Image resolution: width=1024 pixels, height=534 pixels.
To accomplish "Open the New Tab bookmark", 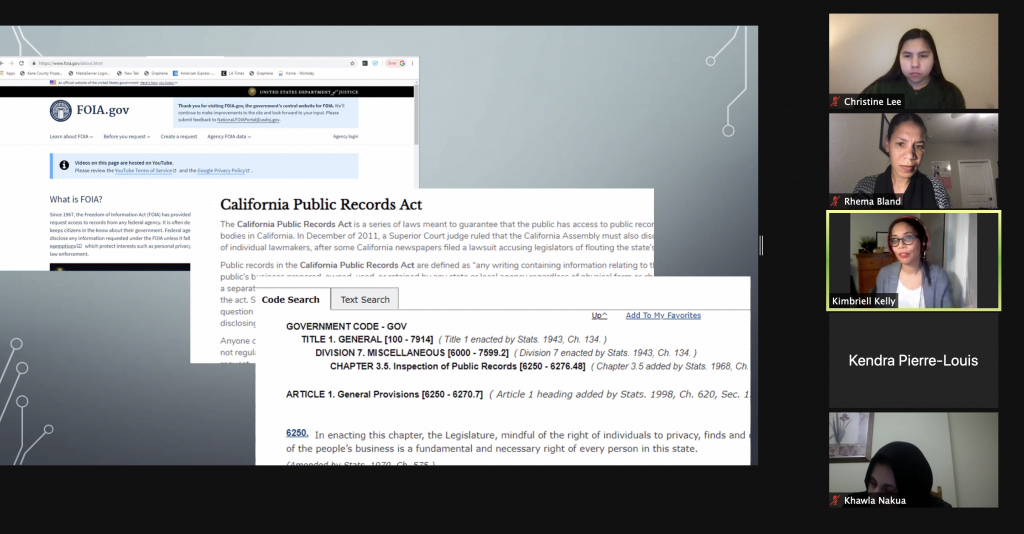I will point(127,73).
